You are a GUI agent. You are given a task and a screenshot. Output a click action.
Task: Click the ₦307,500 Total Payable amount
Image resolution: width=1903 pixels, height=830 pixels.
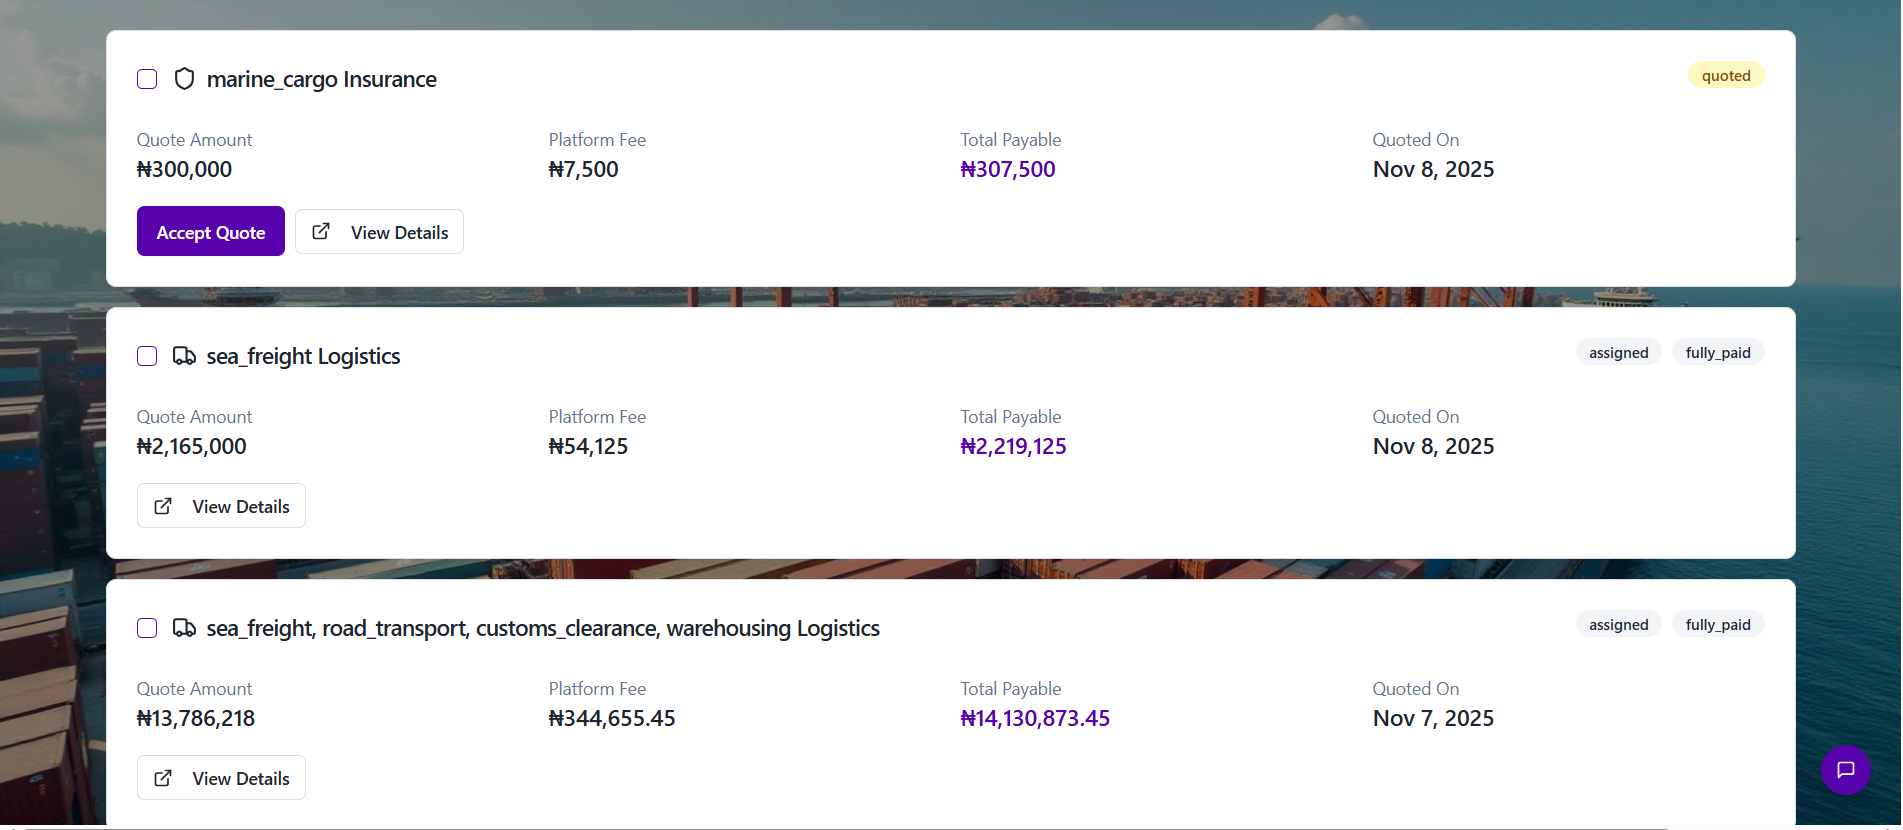pos(1007,170)
